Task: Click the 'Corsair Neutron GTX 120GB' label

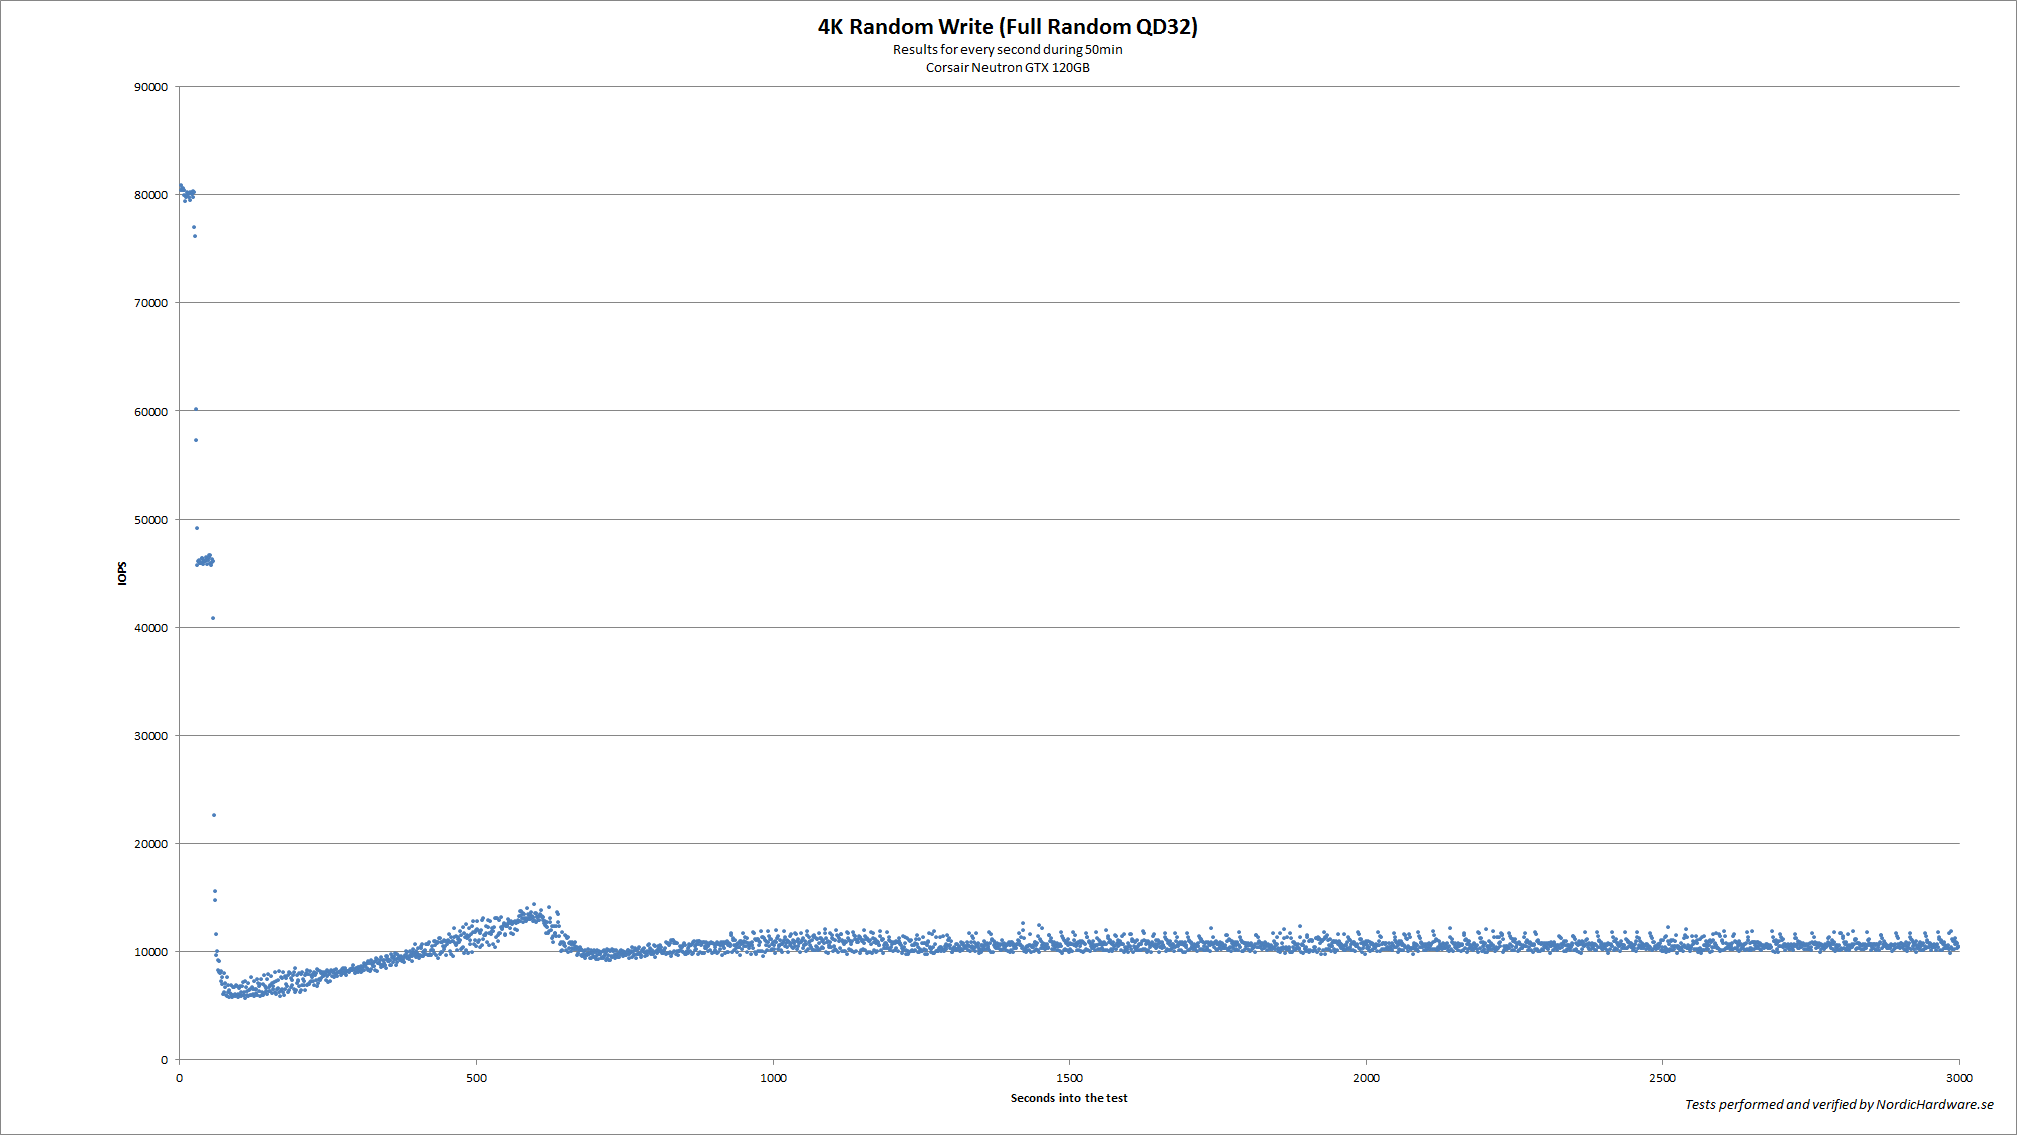Action: [x=1007, y=68]
